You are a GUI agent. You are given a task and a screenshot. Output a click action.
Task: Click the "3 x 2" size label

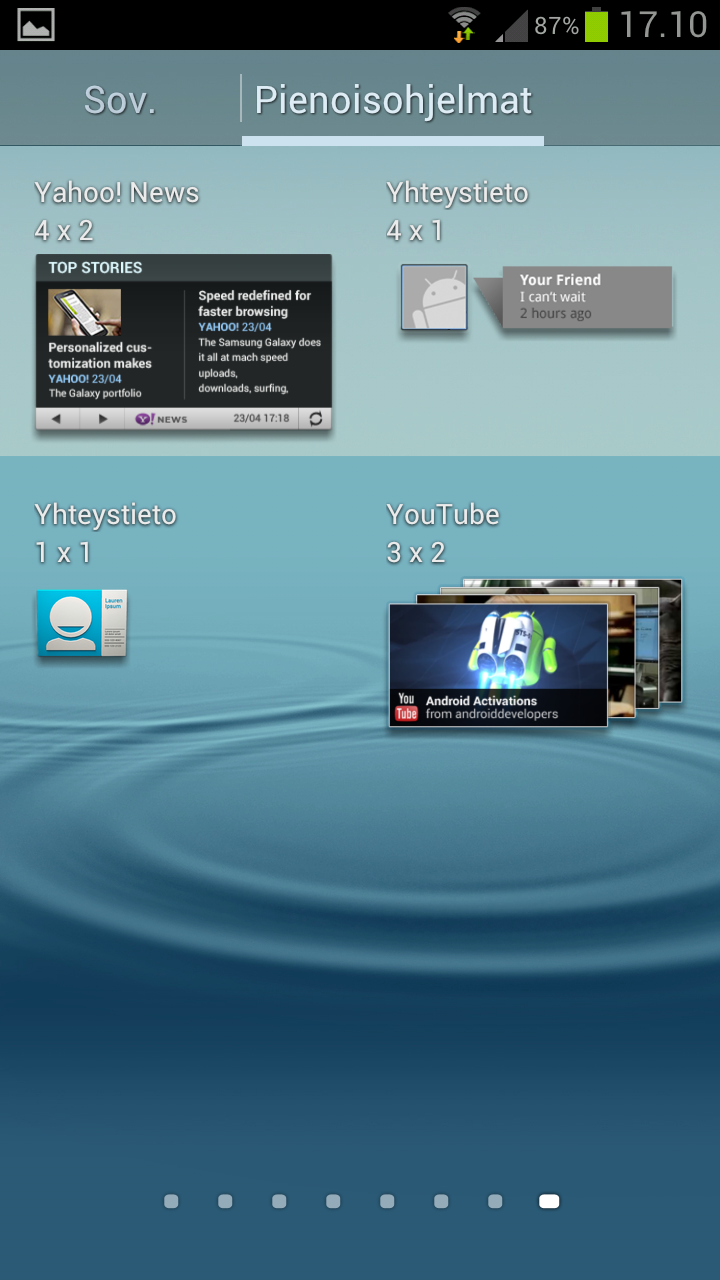click(x=416, y=552)
